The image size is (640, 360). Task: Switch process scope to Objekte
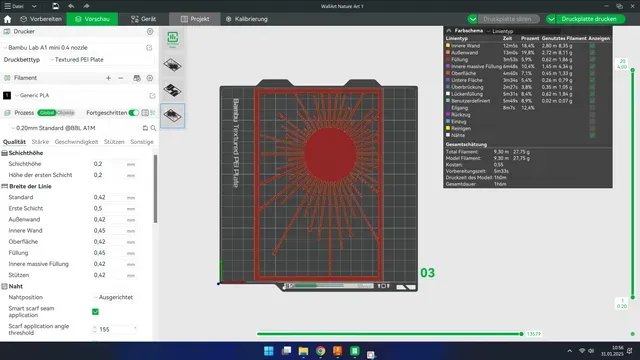[x=66, y=113]
